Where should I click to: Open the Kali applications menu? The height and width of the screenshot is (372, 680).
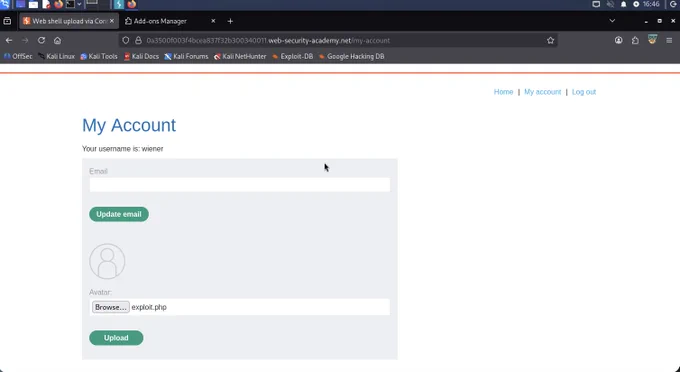4,4
